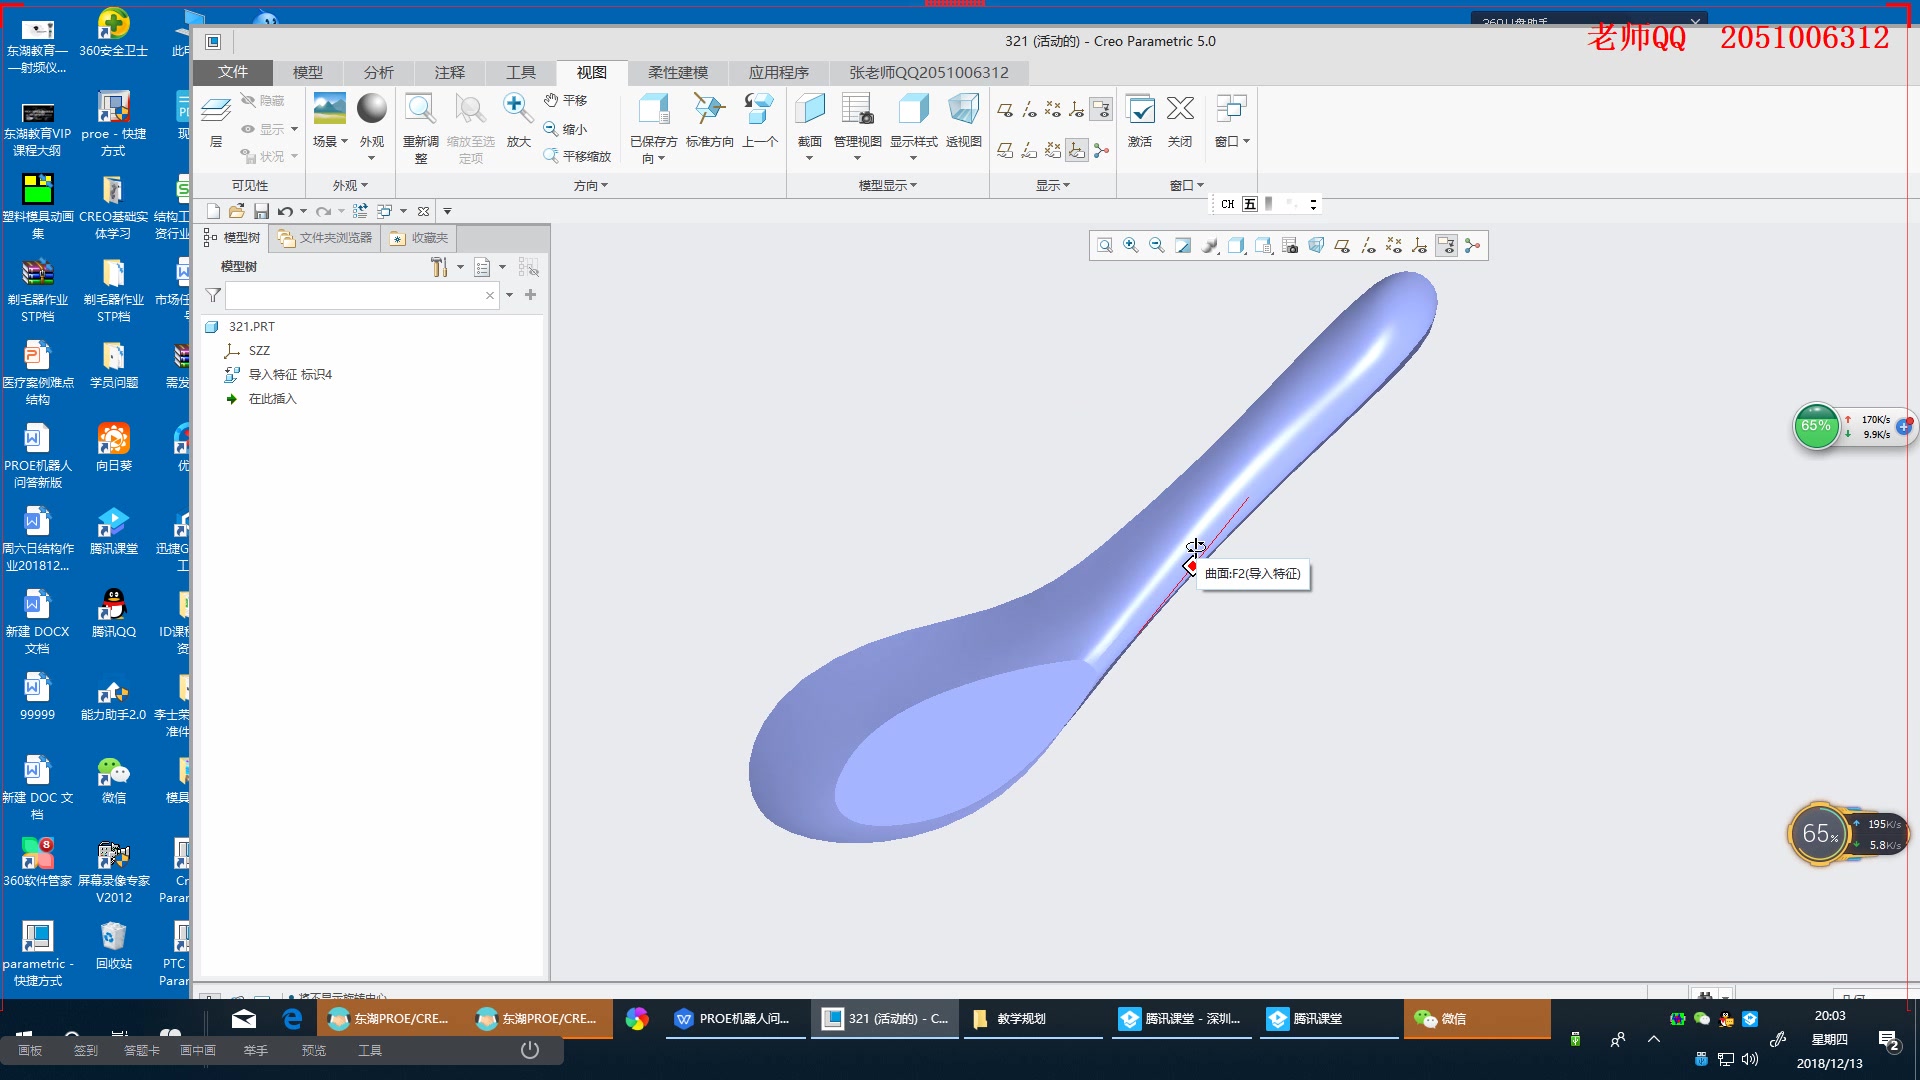Viewport: 1920px width, 1080px height.
Task: Open the 视图 menu tab
Action: coord(591,71)
